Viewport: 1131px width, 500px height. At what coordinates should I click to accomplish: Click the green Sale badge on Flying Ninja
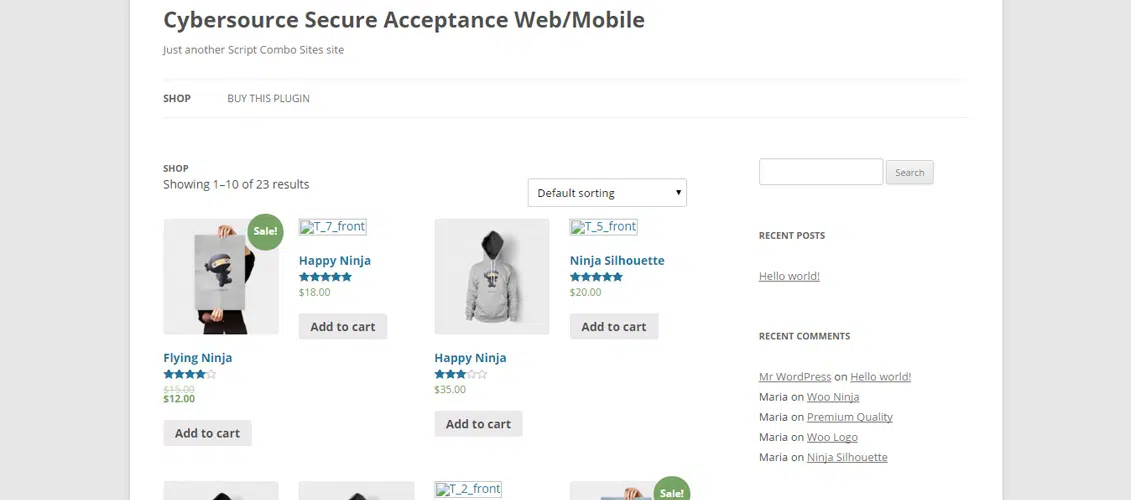tap(265, 231)
